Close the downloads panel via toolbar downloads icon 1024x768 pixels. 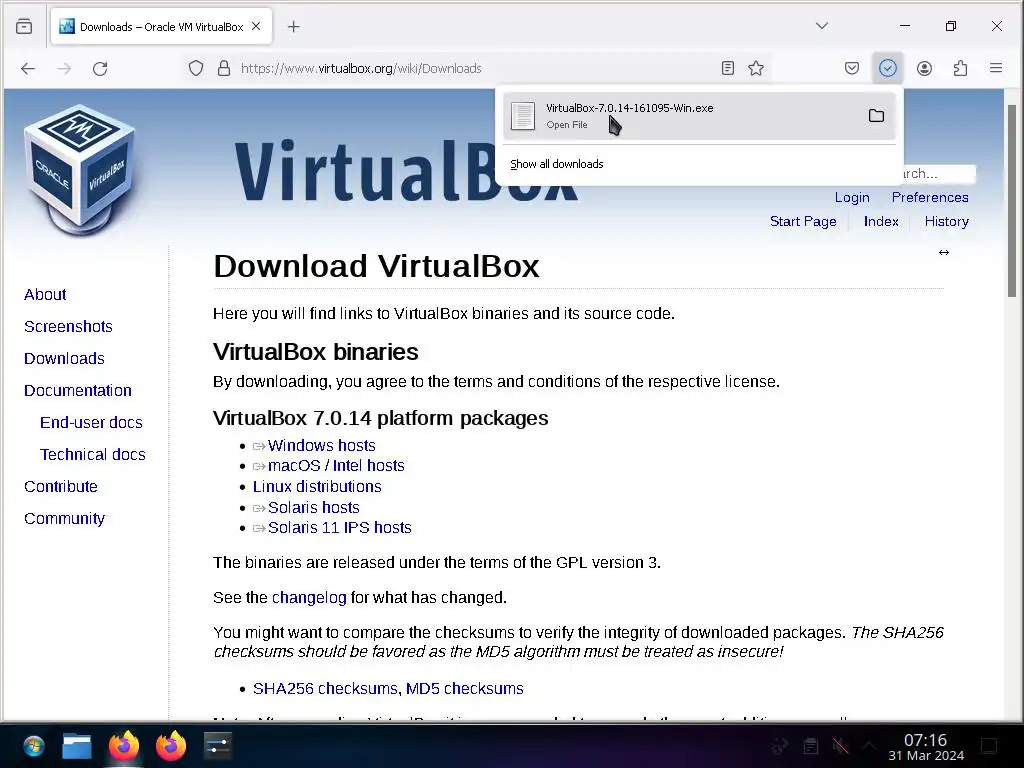point(888,68)
